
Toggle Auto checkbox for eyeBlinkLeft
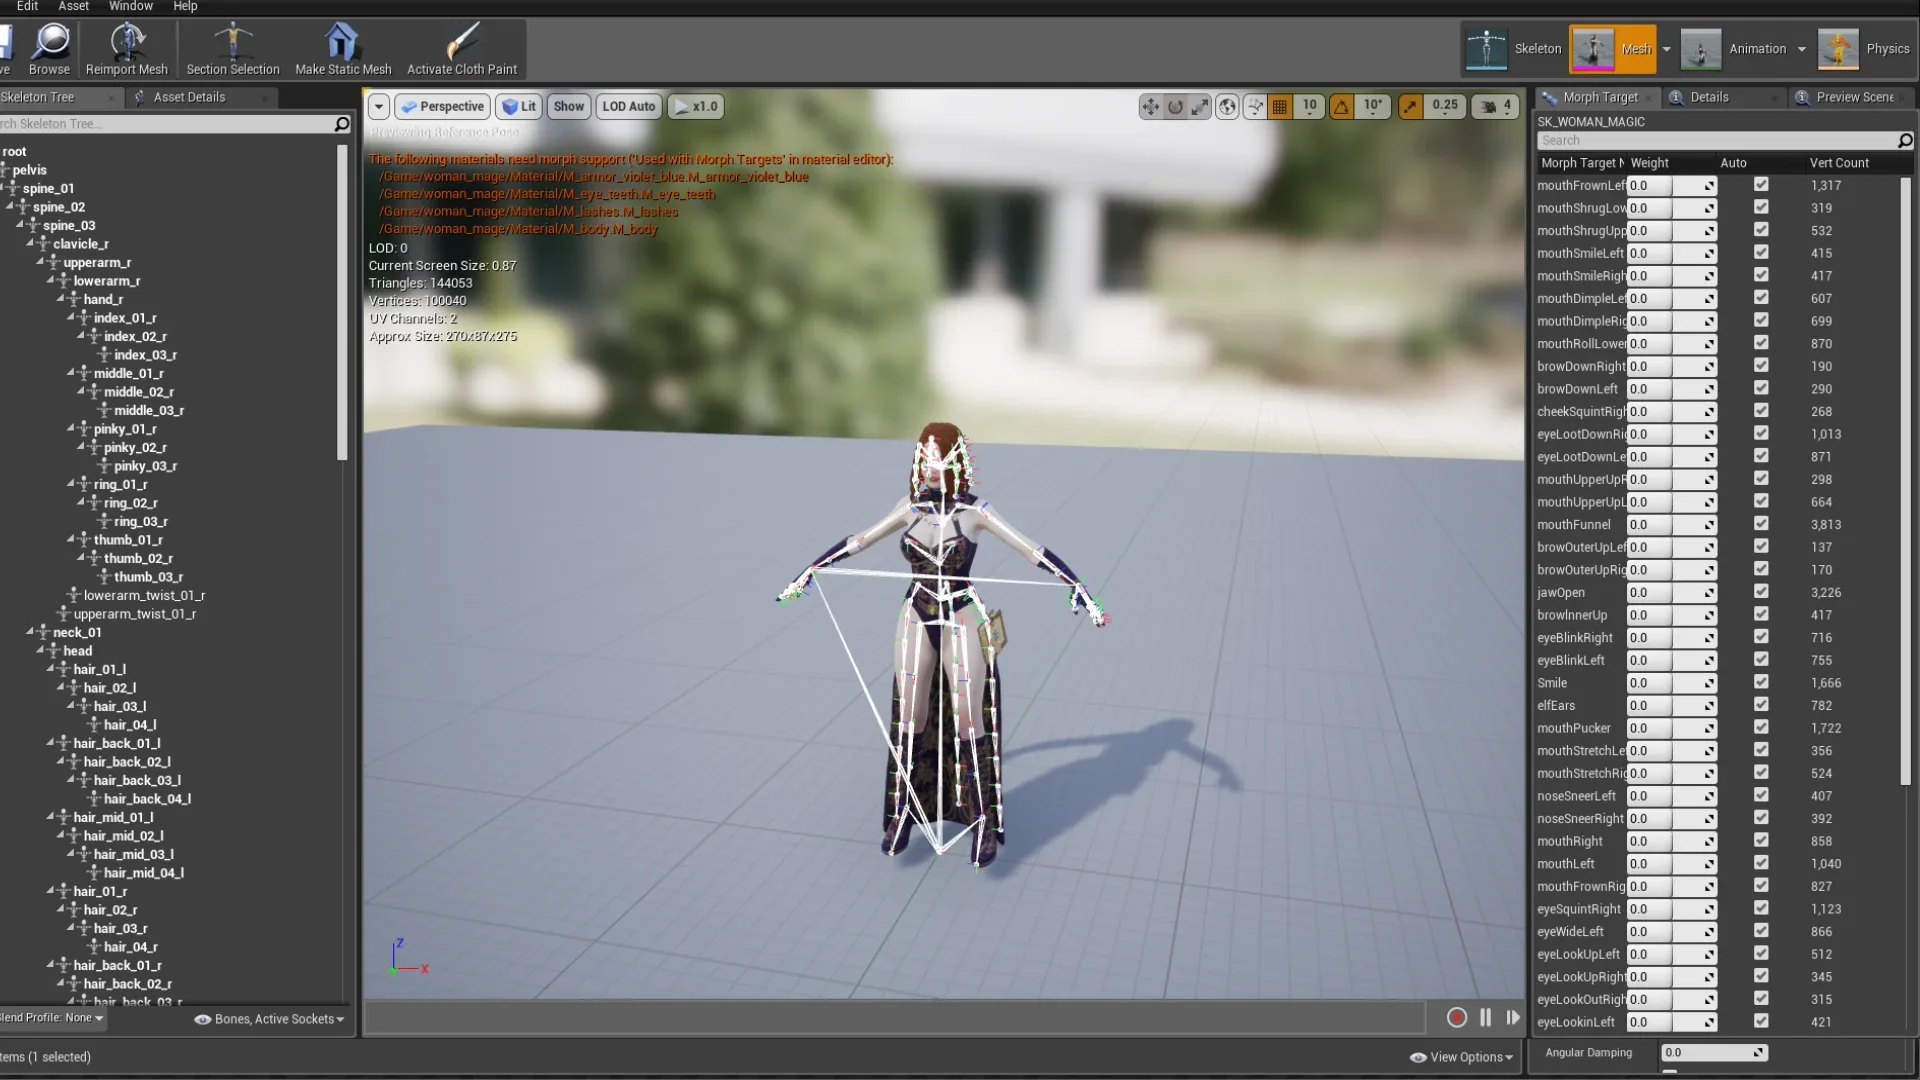pos(1761,660)
